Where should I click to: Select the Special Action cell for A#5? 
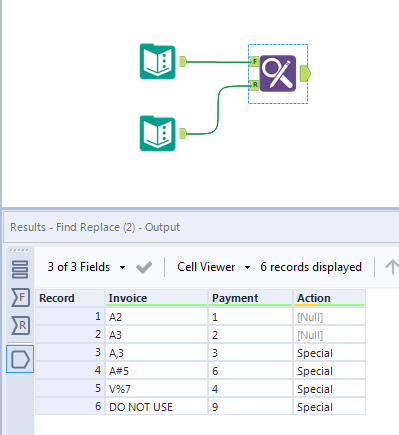click(x=329, y=371)
